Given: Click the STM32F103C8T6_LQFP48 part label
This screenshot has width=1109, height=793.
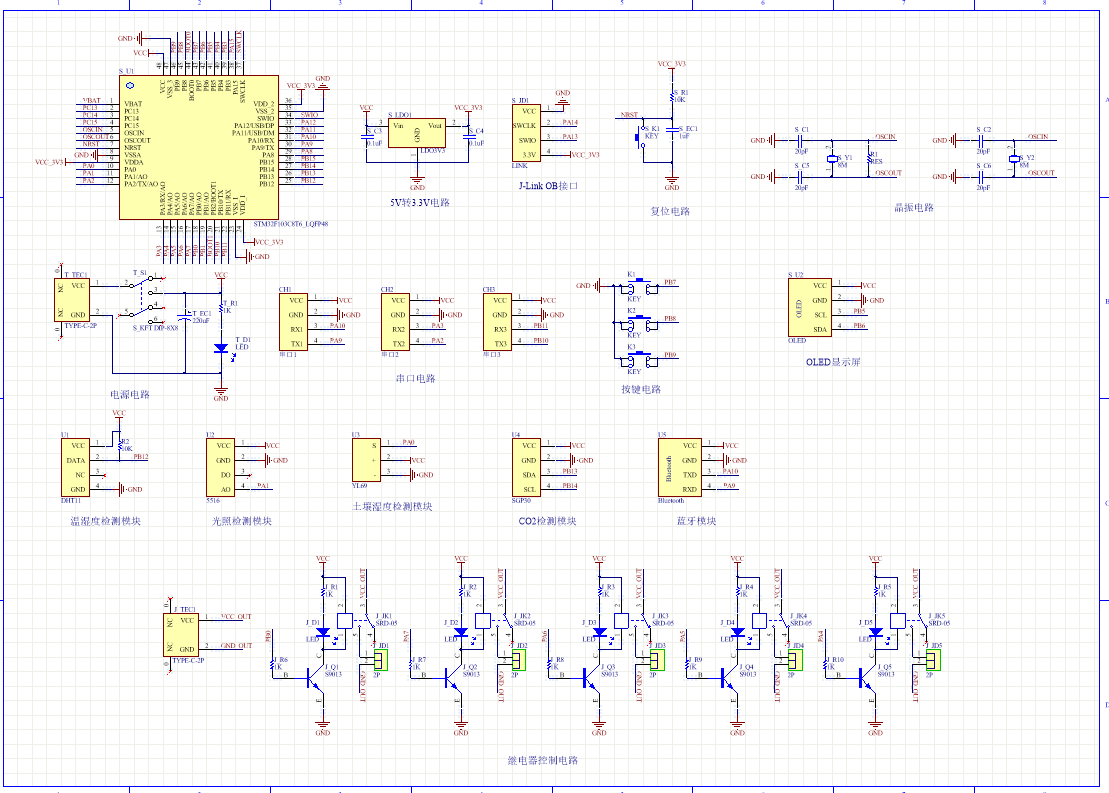Looking at the screenshot, I should [291, 224].
